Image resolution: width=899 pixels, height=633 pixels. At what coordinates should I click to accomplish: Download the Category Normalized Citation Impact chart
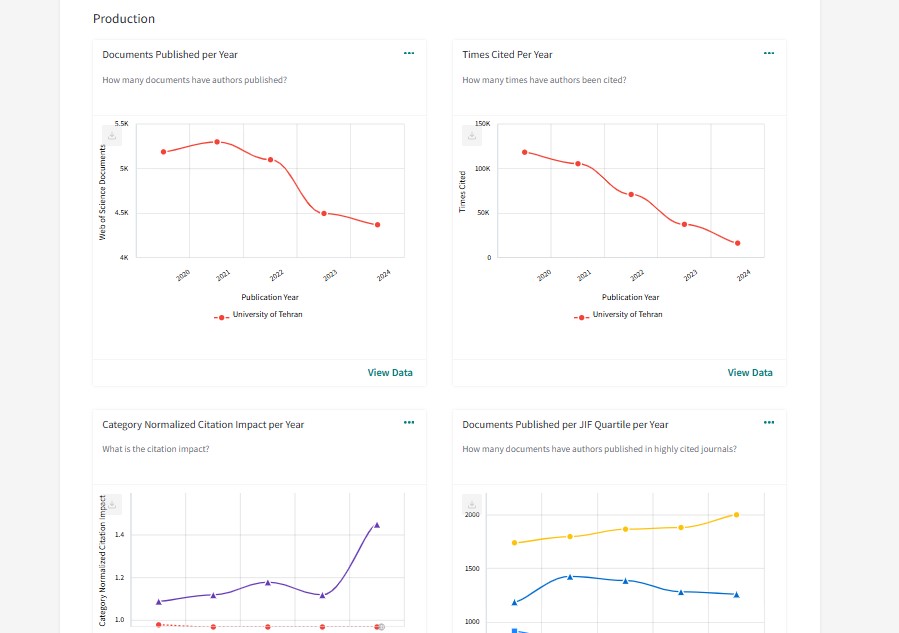coord(112,506)
